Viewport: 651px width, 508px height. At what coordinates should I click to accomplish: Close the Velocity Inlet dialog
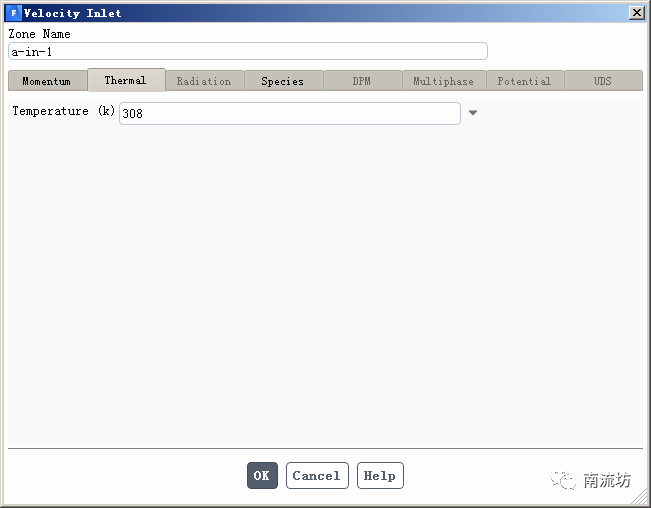(636, 13)
